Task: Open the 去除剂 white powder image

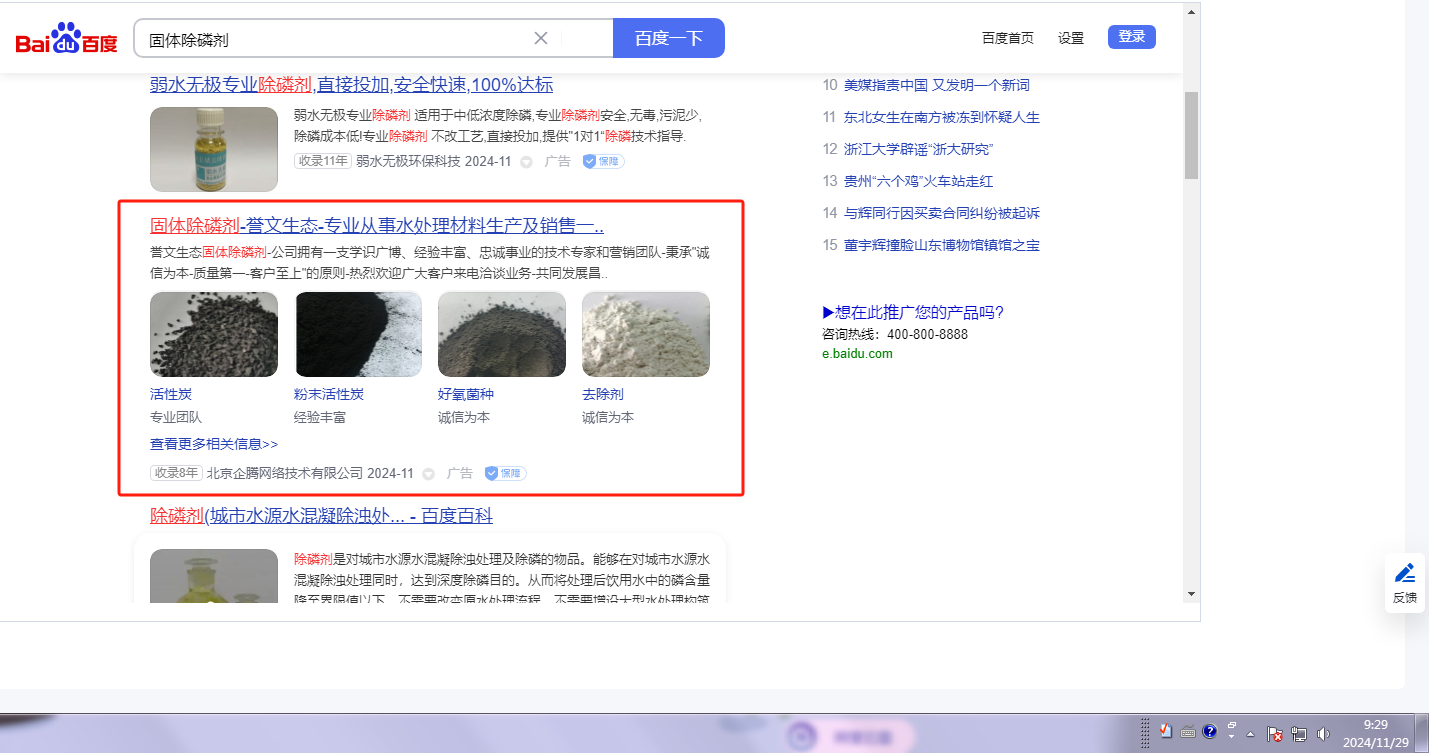Action: point(646,334)
